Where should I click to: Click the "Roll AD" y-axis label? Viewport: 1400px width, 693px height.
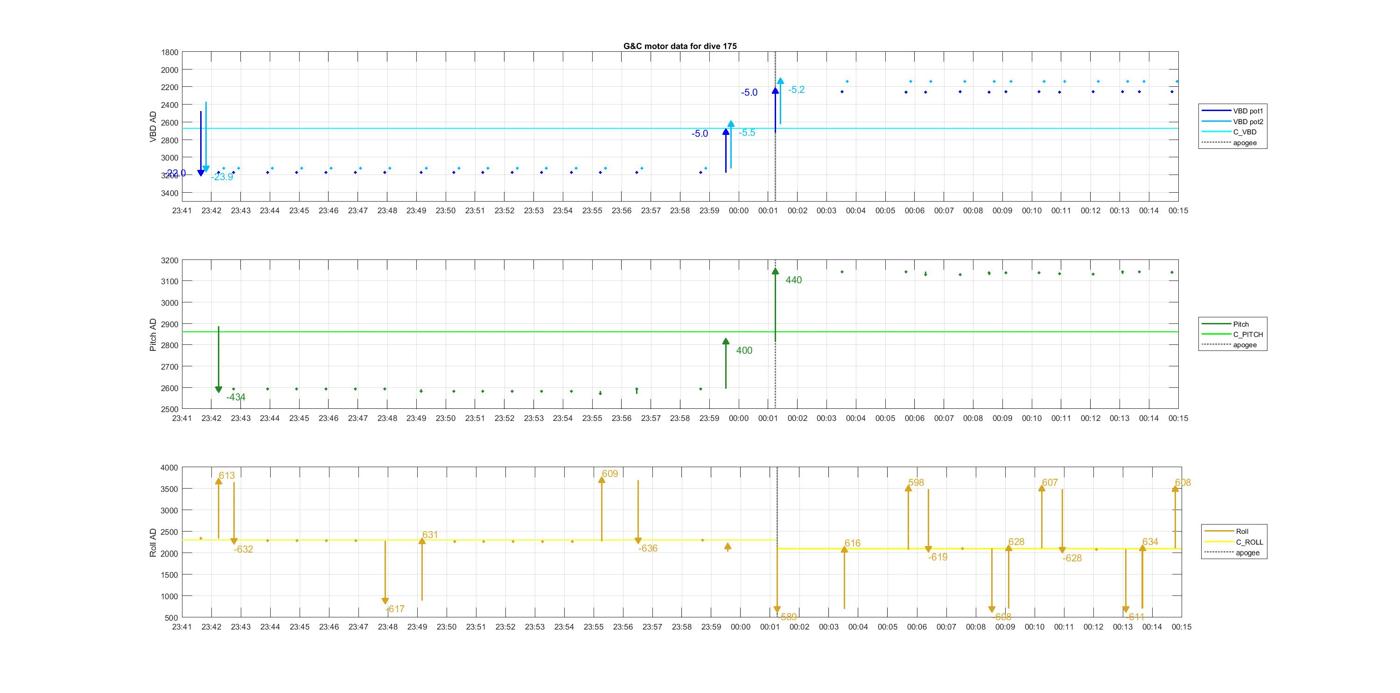click(153, 541)
